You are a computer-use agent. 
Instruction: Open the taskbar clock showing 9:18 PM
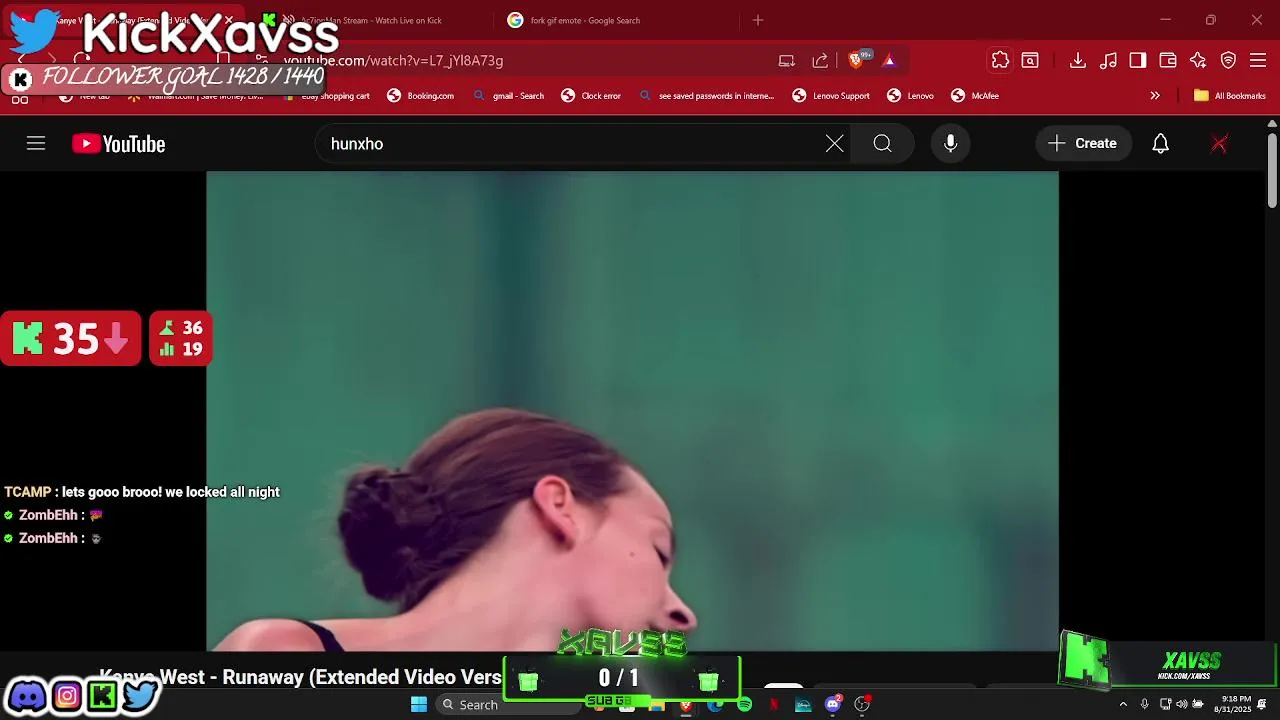click(1233, 704)
